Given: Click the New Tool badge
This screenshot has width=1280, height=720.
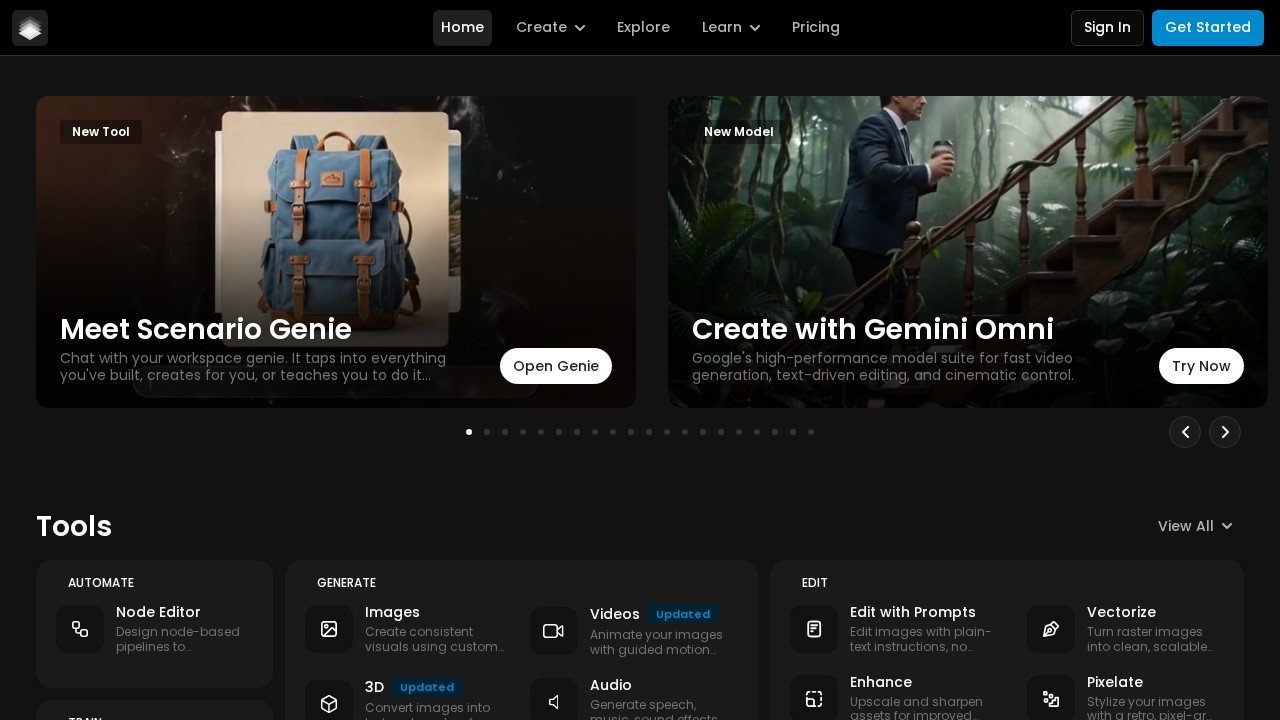Looking at the screenshot, I should 101,132.
